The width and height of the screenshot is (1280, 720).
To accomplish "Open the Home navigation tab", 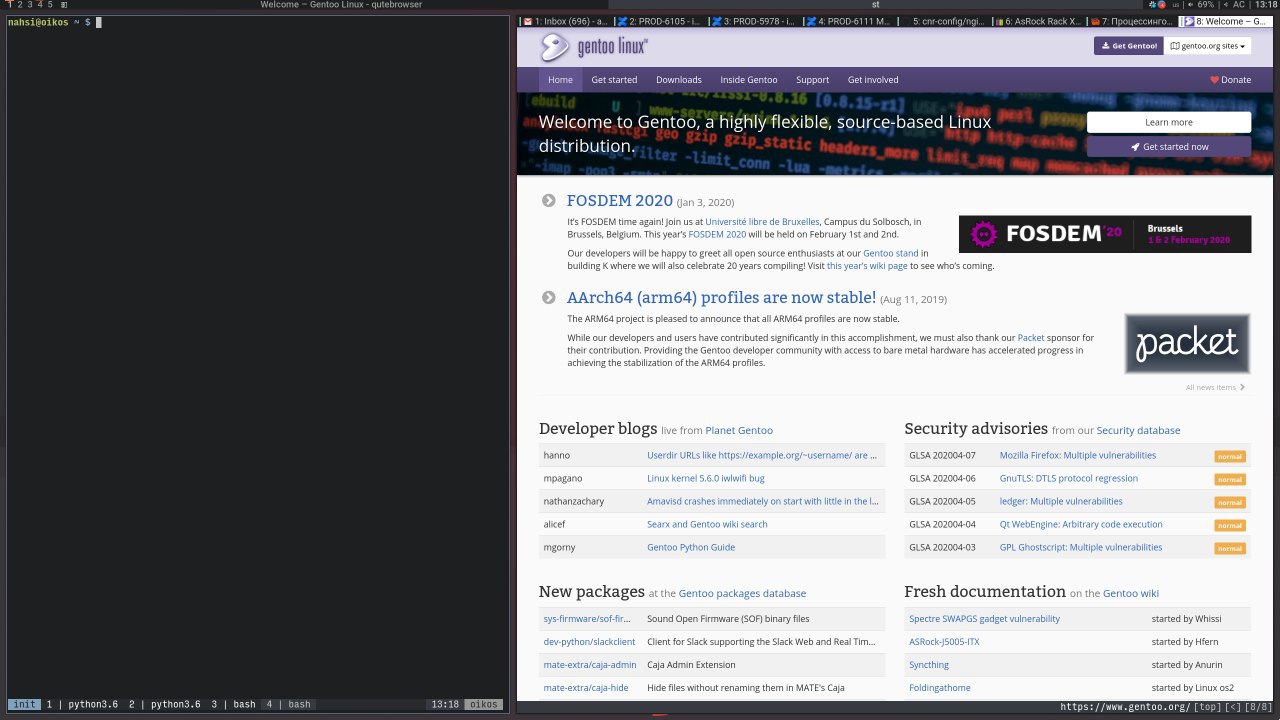I will point(560,80).
